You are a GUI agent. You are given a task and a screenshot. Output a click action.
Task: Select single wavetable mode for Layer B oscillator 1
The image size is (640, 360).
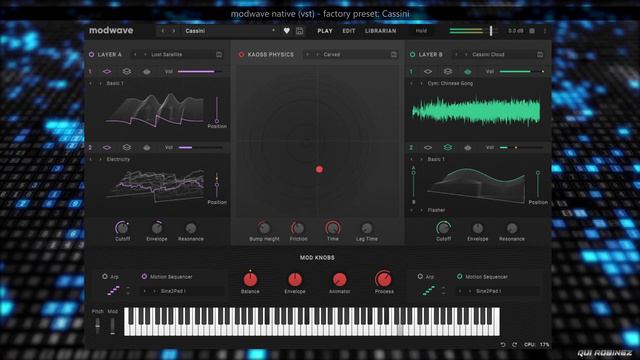pos(428,71)
